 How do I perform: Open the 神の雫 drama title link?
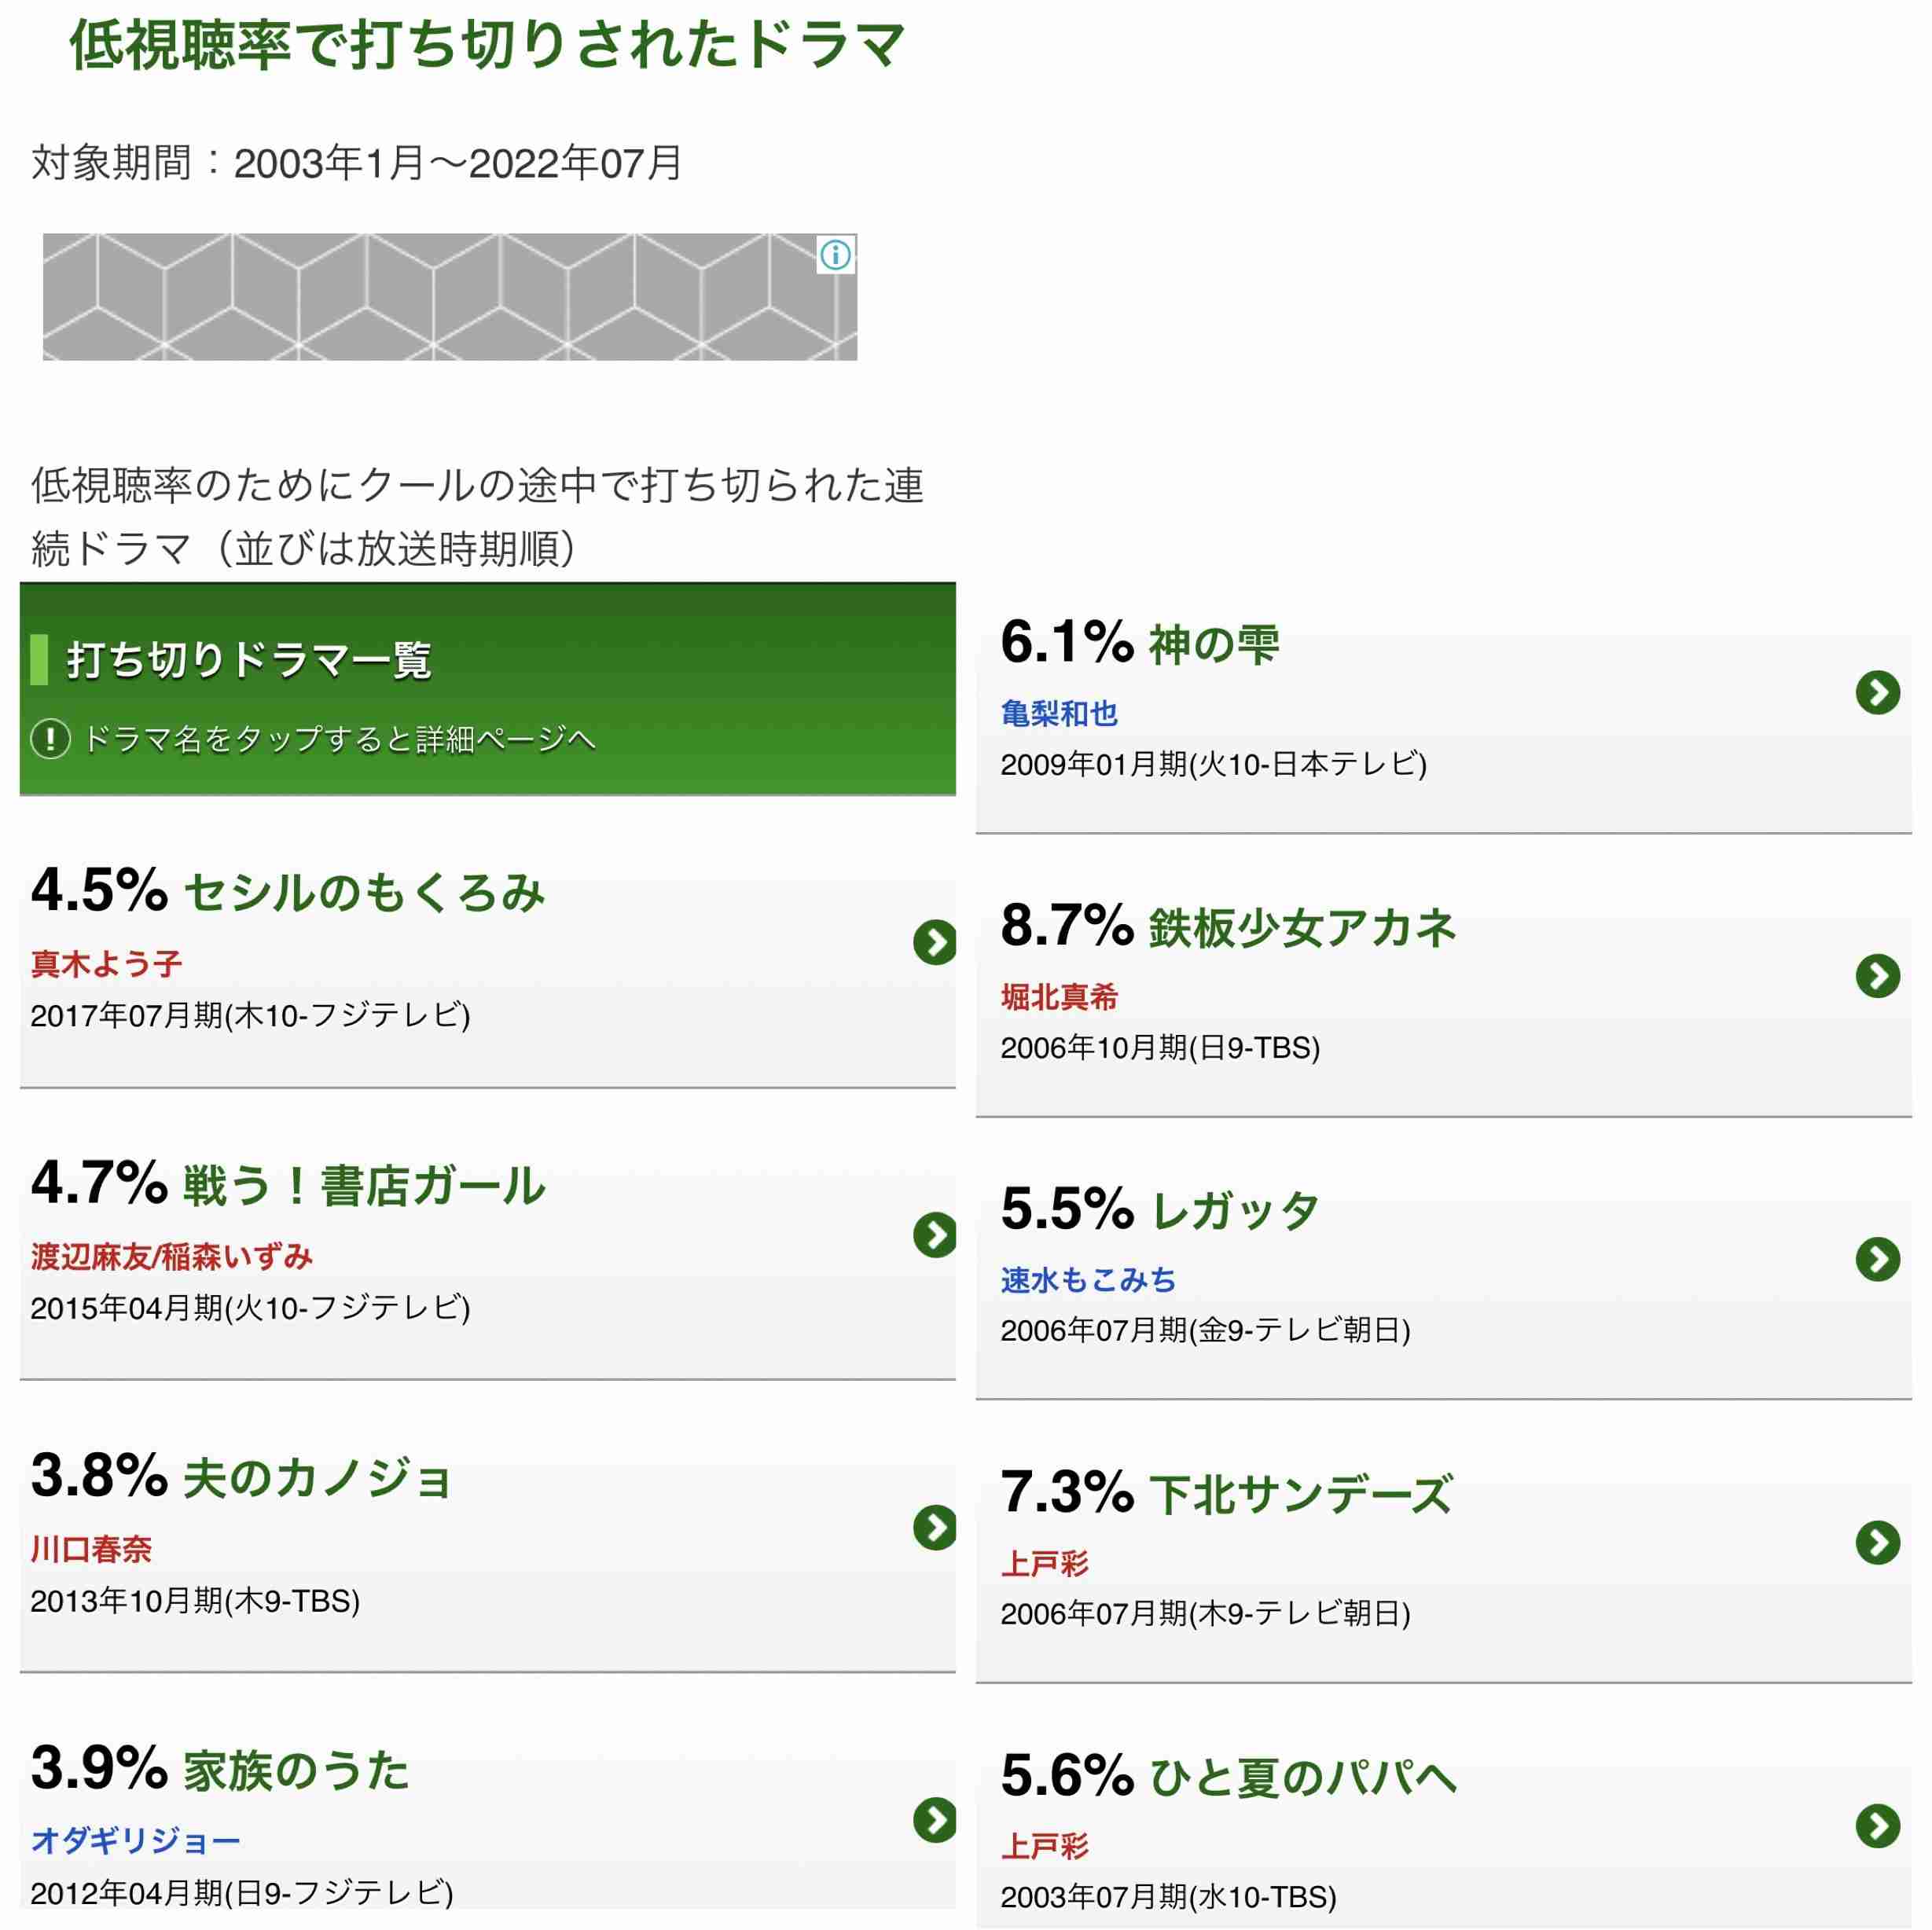click(x=1214, y=644)
